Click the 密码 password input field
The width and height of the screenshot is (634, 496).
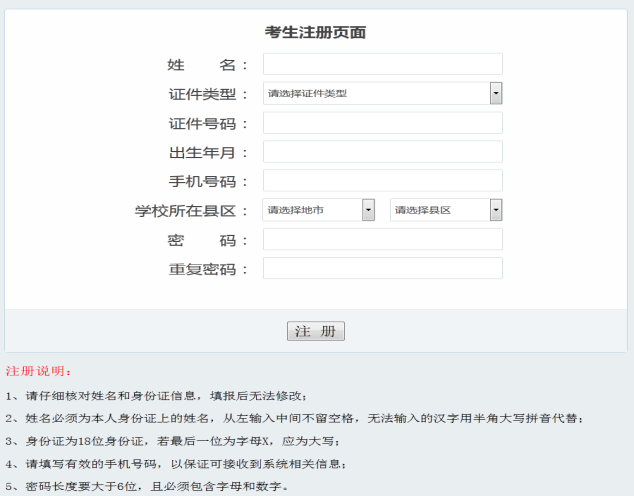(382, 240)
